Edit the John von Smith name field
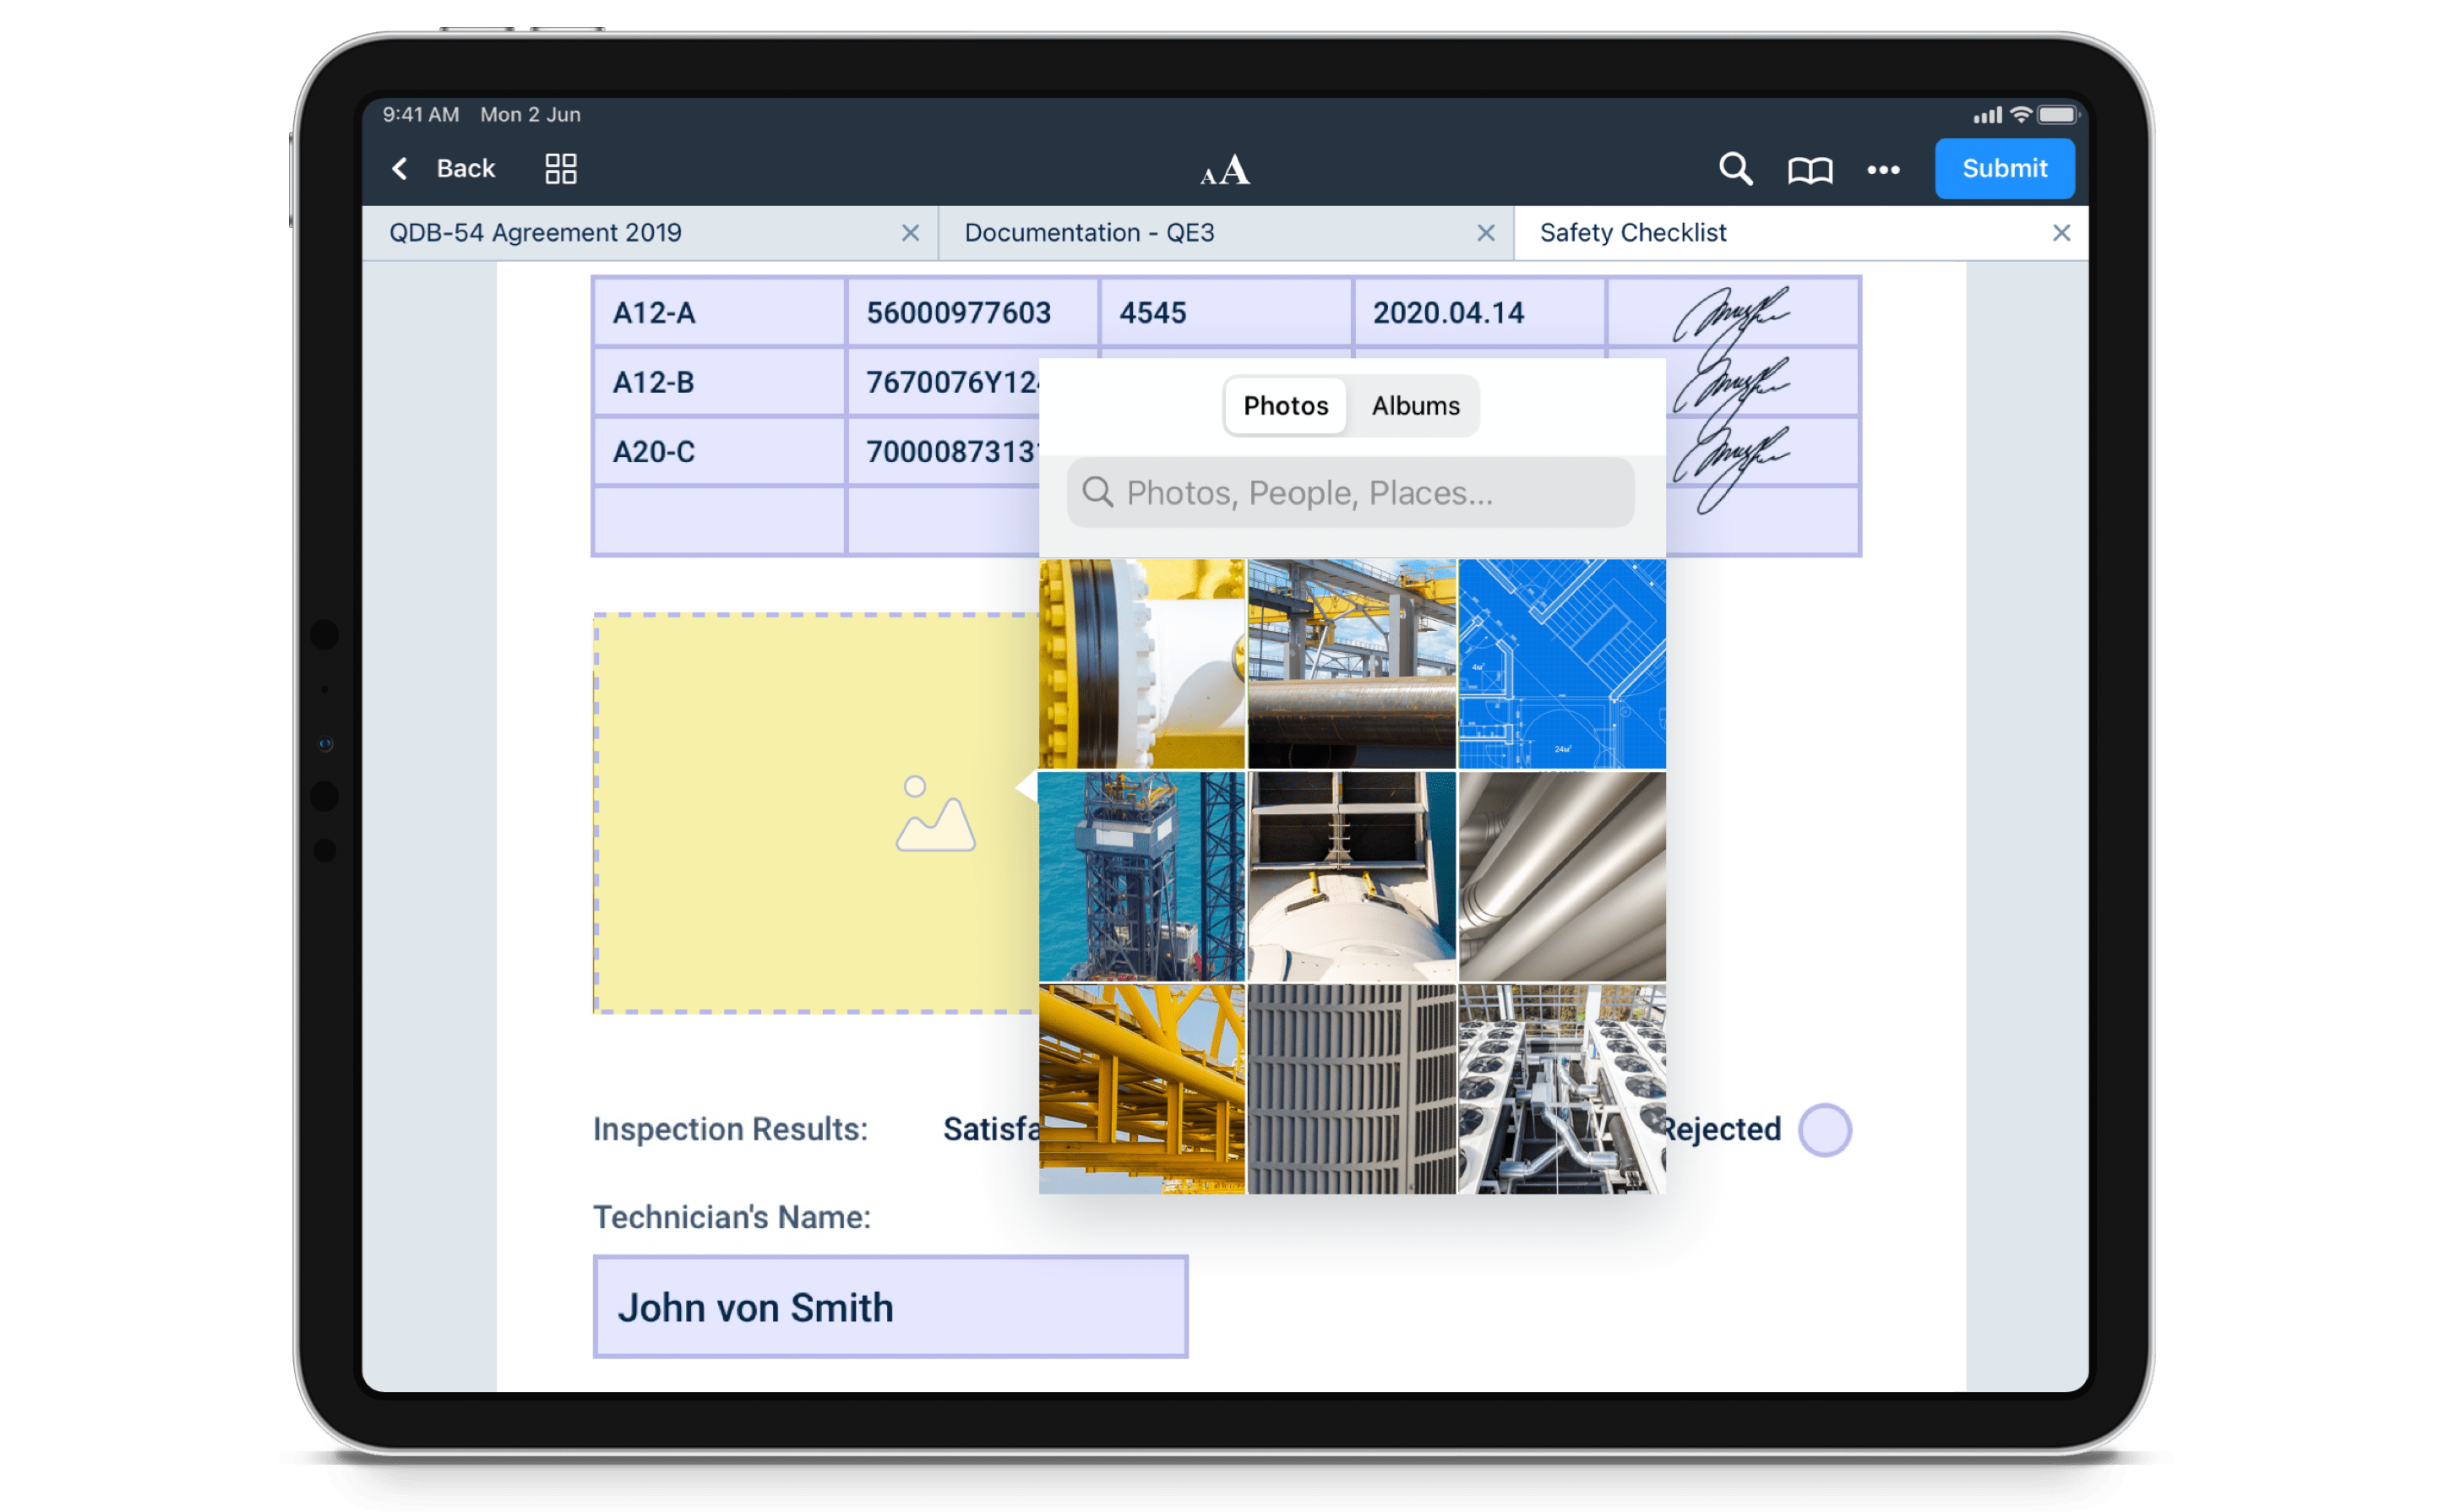Screen dimensions: 2450x1512 pyautogui.click(x=890, y=1307)
